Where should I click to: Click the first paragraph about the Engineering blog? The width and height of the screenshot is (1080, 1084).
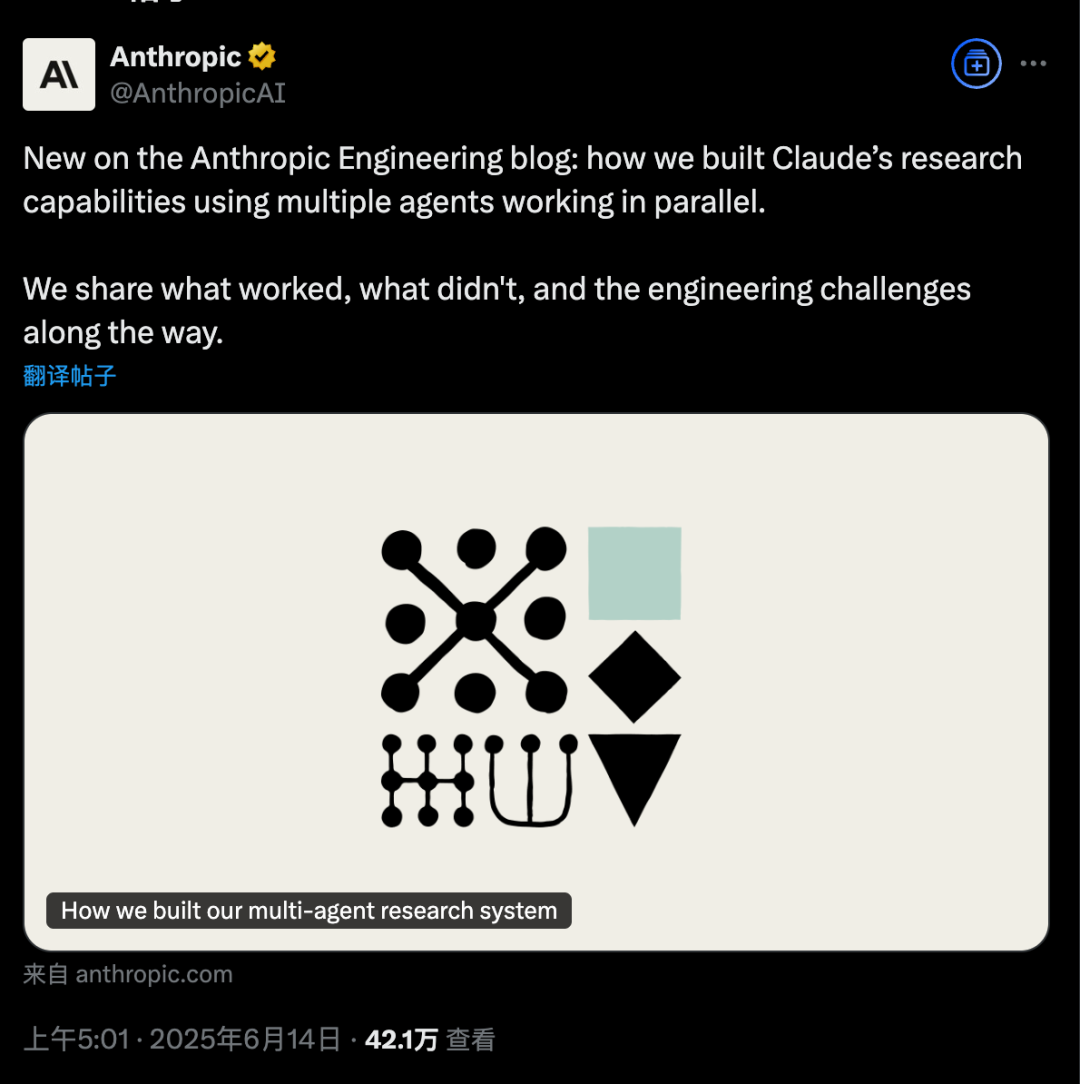[522, 180]
